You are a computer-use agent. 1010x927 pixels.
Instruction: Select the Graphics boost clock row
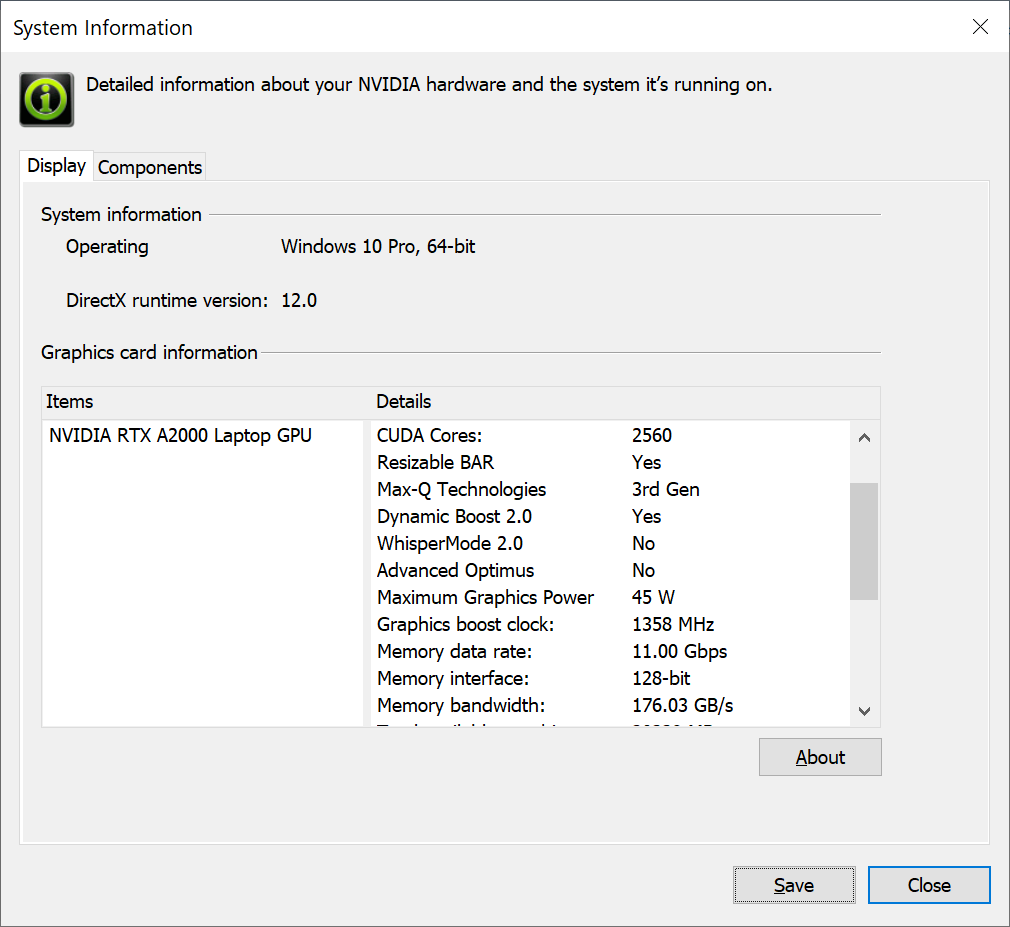611,625
